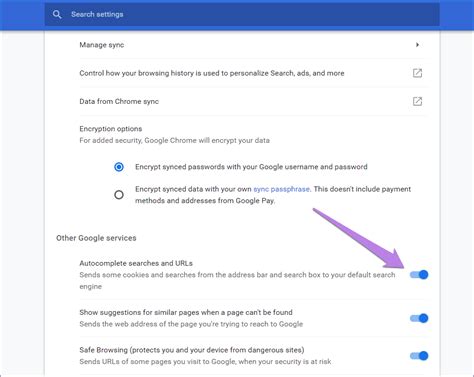This screenshot has height=377, width=474.
Task: Click 'Show suggestions for similar pages' label
Action: [x=186, y=312]
